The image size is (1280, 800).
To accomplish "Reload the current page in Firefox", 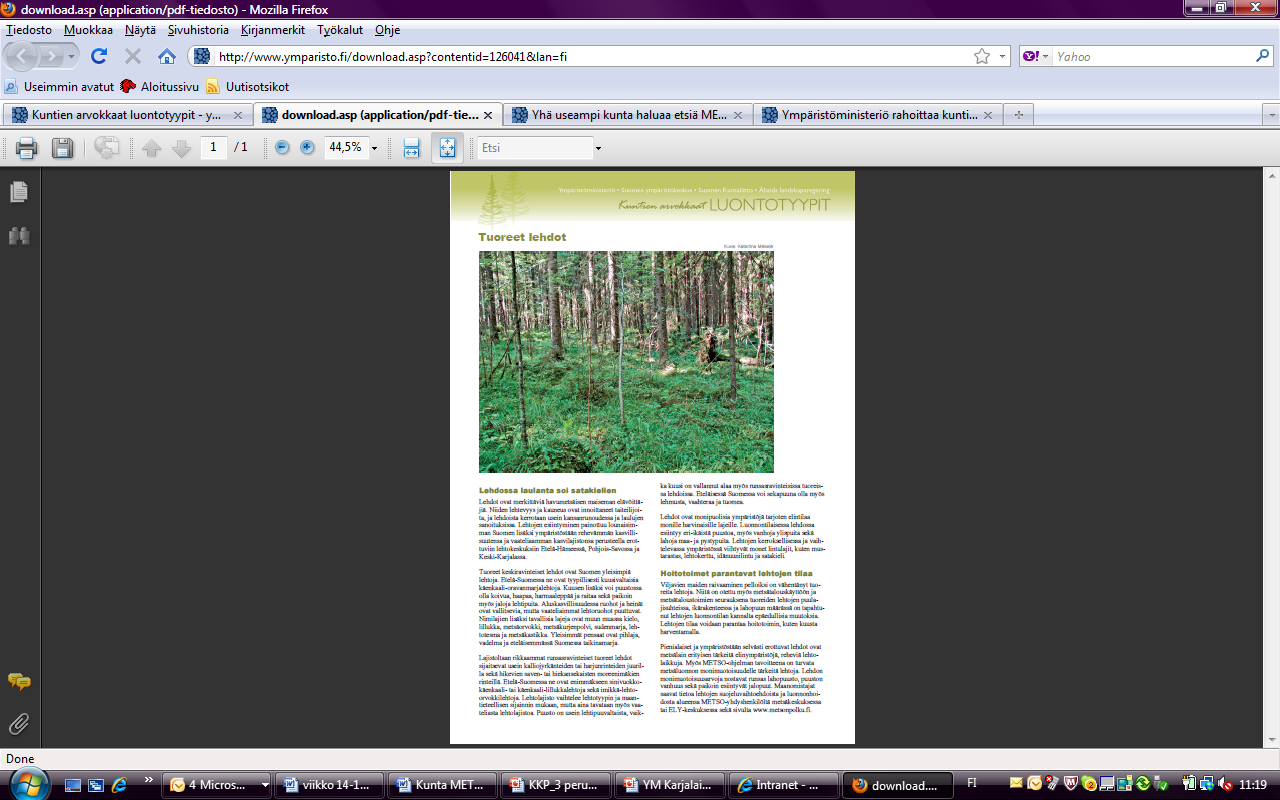I will coord(99,56).
